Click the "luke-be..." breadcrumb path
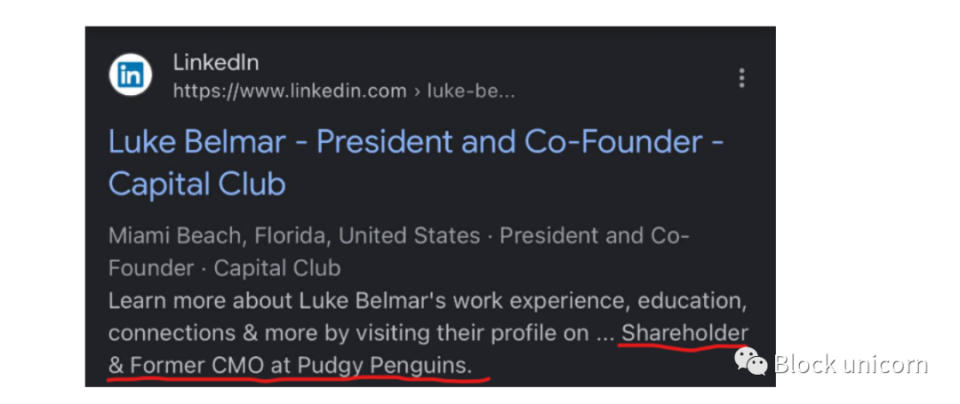Screen dimensions: 960x404 pyautogui.click(x=471, y=91)
